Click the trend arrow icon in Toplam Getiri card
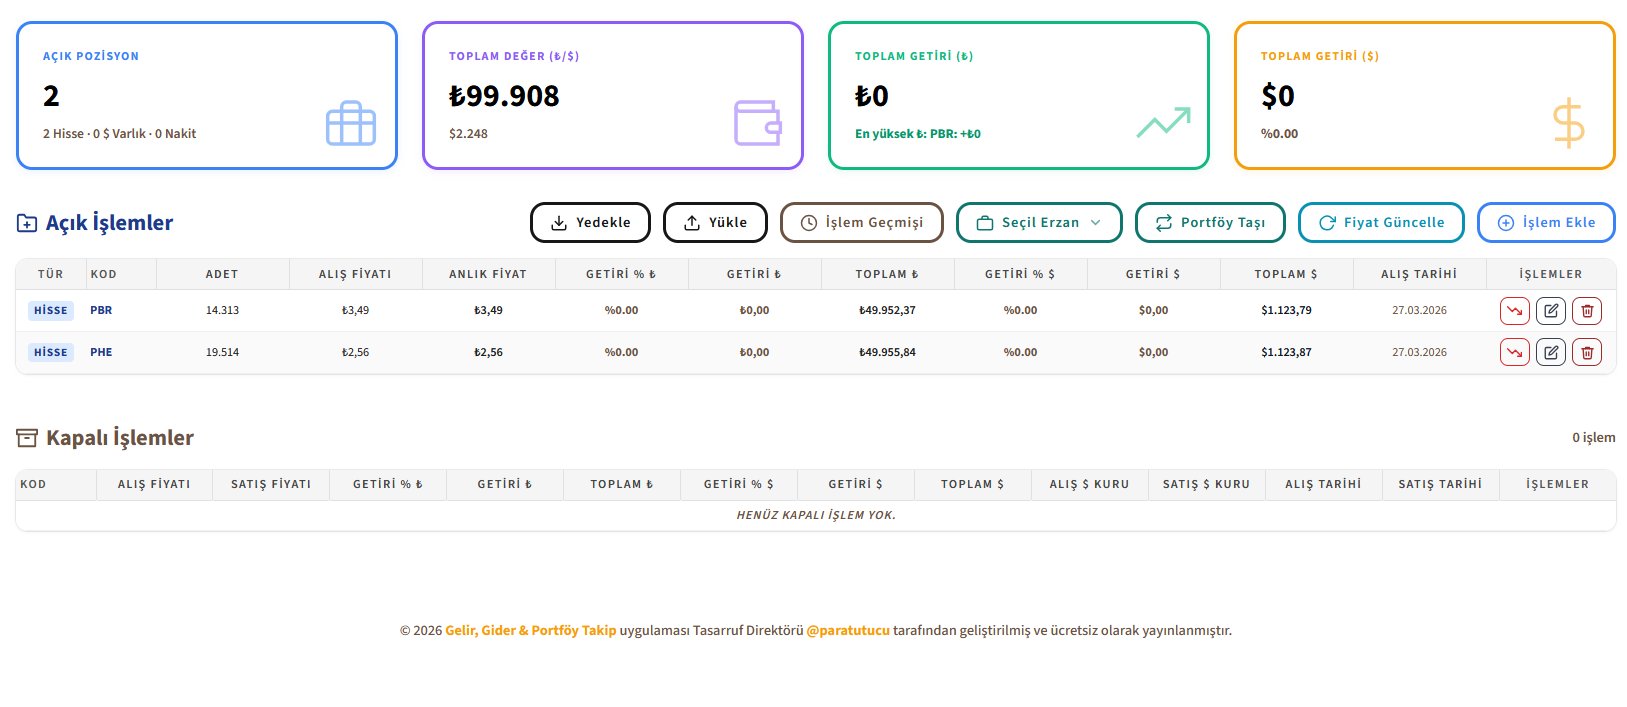Screen dimensions: 1627x707 [1163, 122]
